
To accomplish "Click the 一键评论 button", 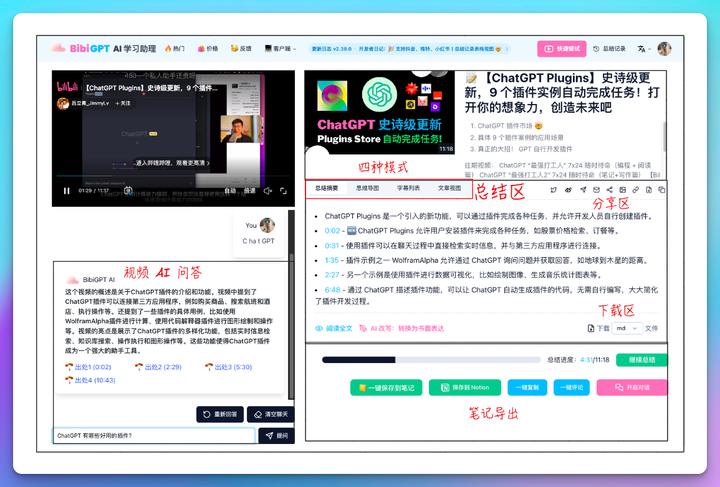I will coord(572,387).
